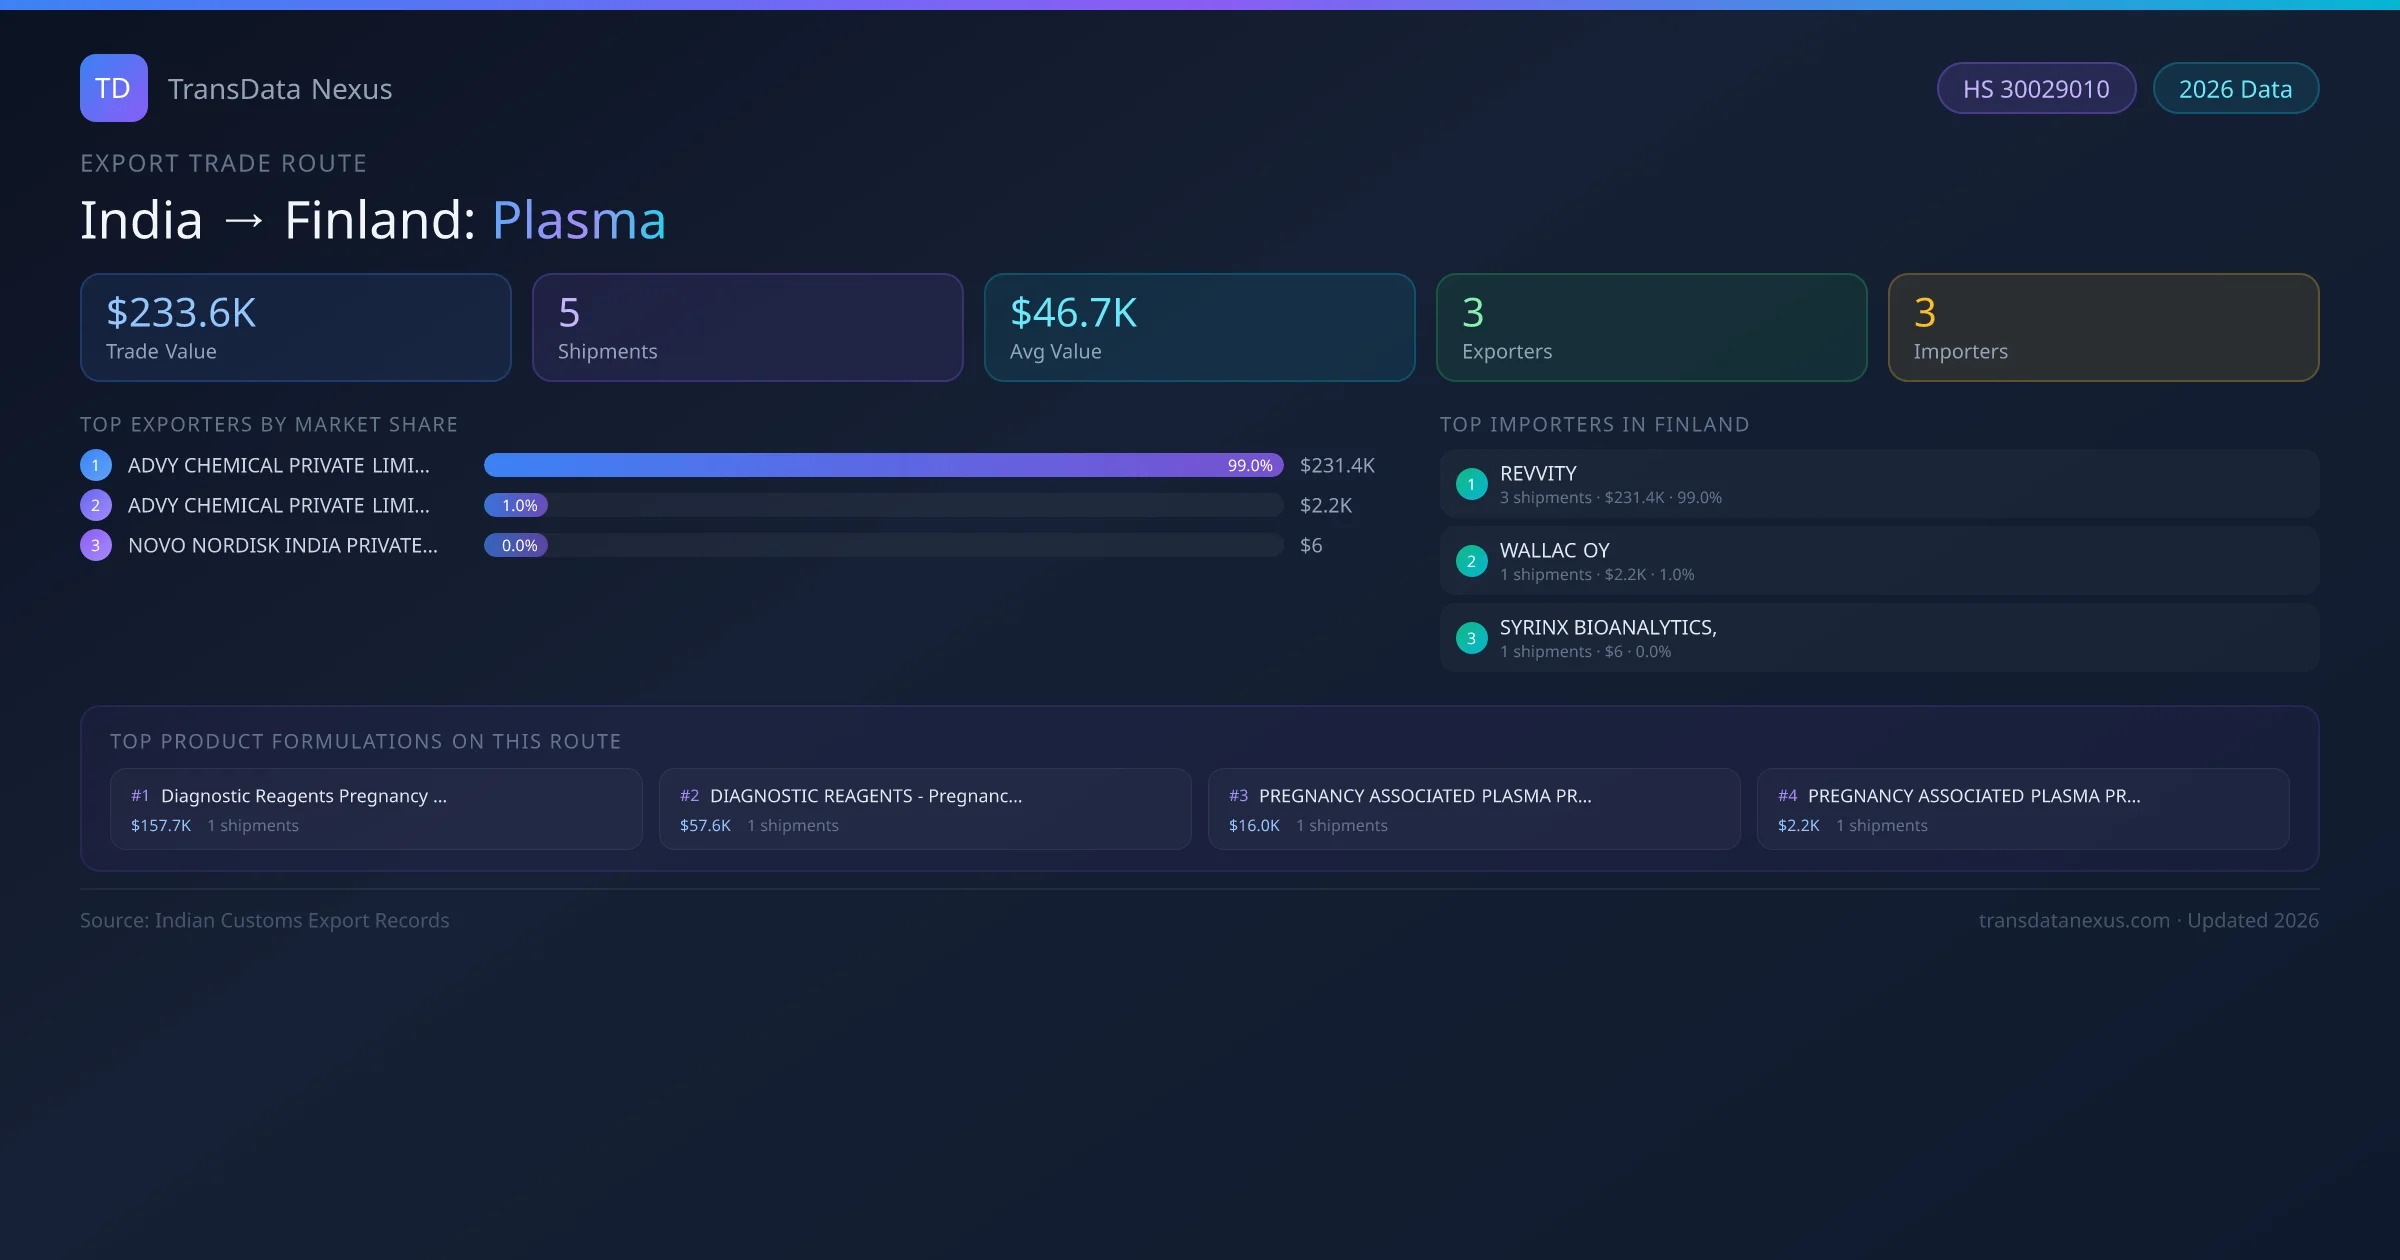Viewport: 2400px width, 1260px height.
Task: Select the HS 30029010 pill
Action: click(x=2036, y=88)
